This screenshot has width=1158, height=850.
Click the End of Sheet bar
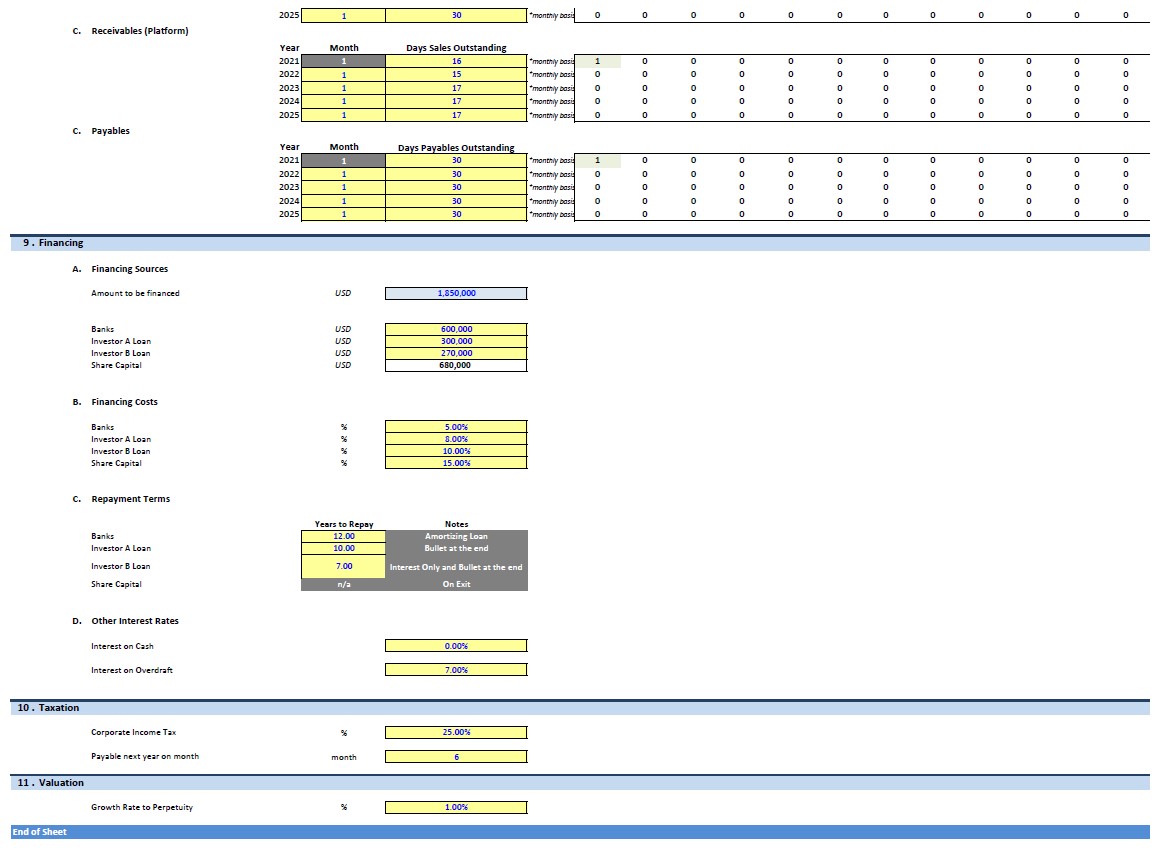(x=580, y=832)
